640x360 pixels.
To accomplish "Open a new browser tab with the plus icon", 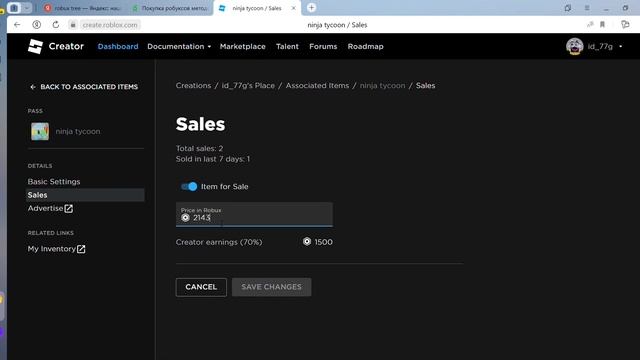I will 311,8.
